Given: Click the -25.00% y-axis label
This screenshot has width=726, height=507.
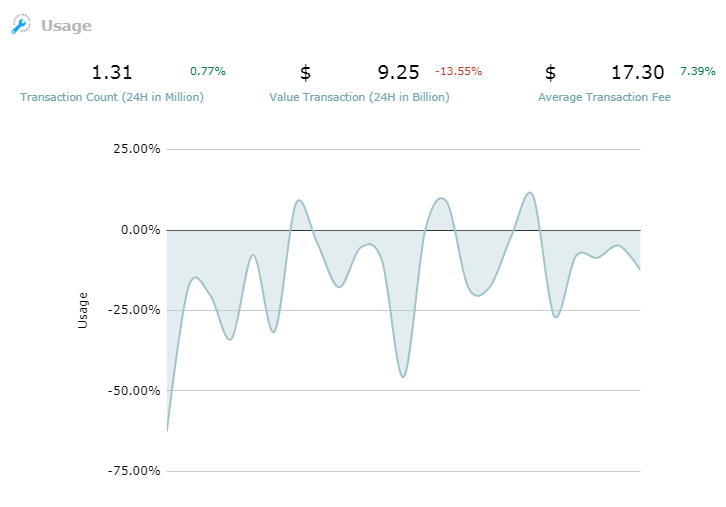Looking at the screenshot, I should (x=134, y=310).
